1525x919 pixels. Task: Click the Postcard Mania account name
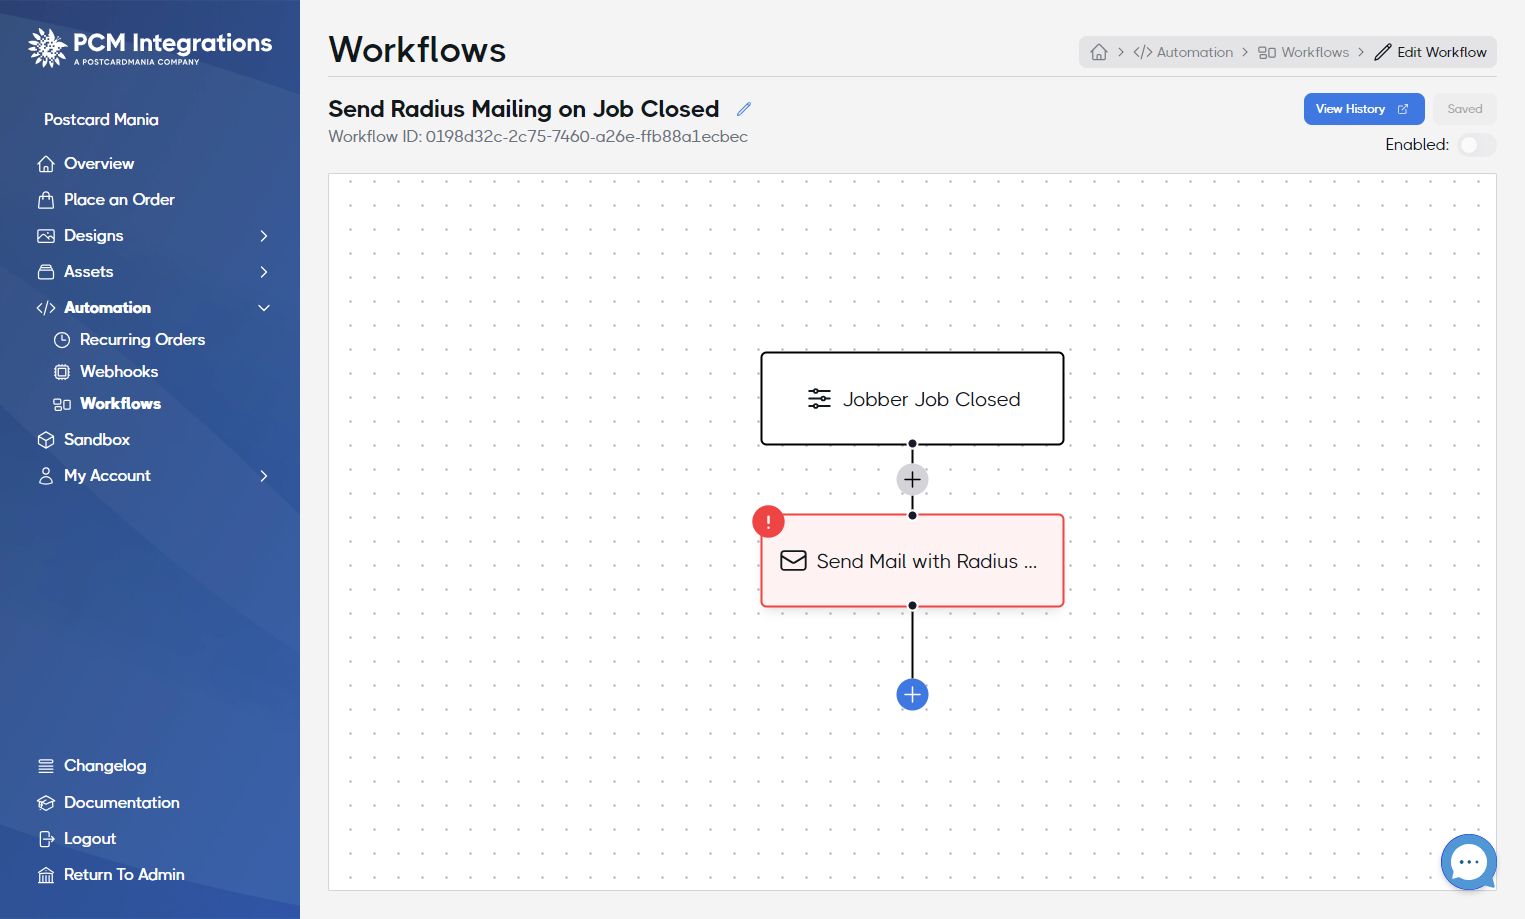click(101, 120)
